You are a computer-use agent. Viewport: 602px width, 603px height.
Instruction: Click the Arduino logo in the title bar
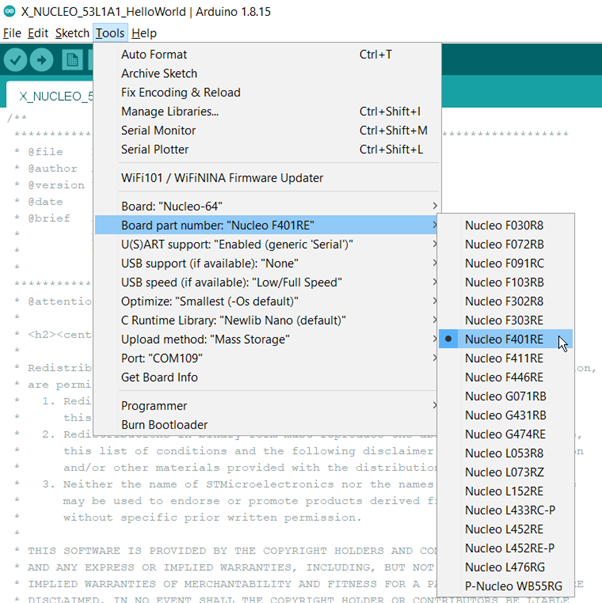point(9,11)
